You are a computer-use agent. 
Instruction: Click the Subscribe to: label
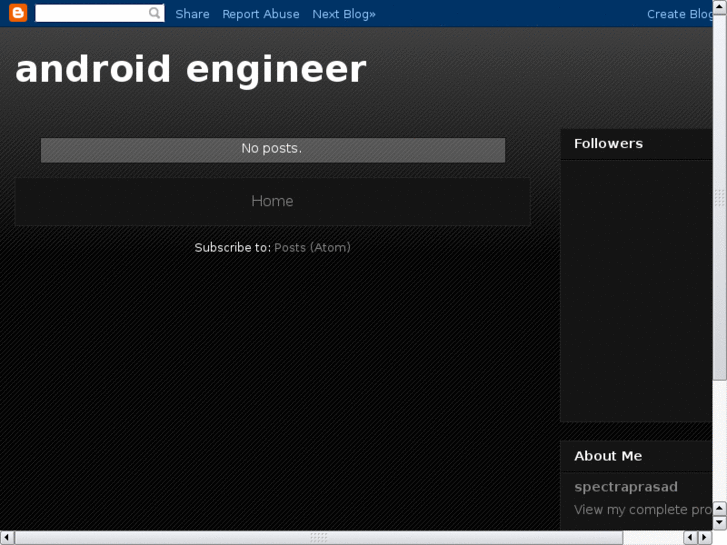(x=232, y=247)
